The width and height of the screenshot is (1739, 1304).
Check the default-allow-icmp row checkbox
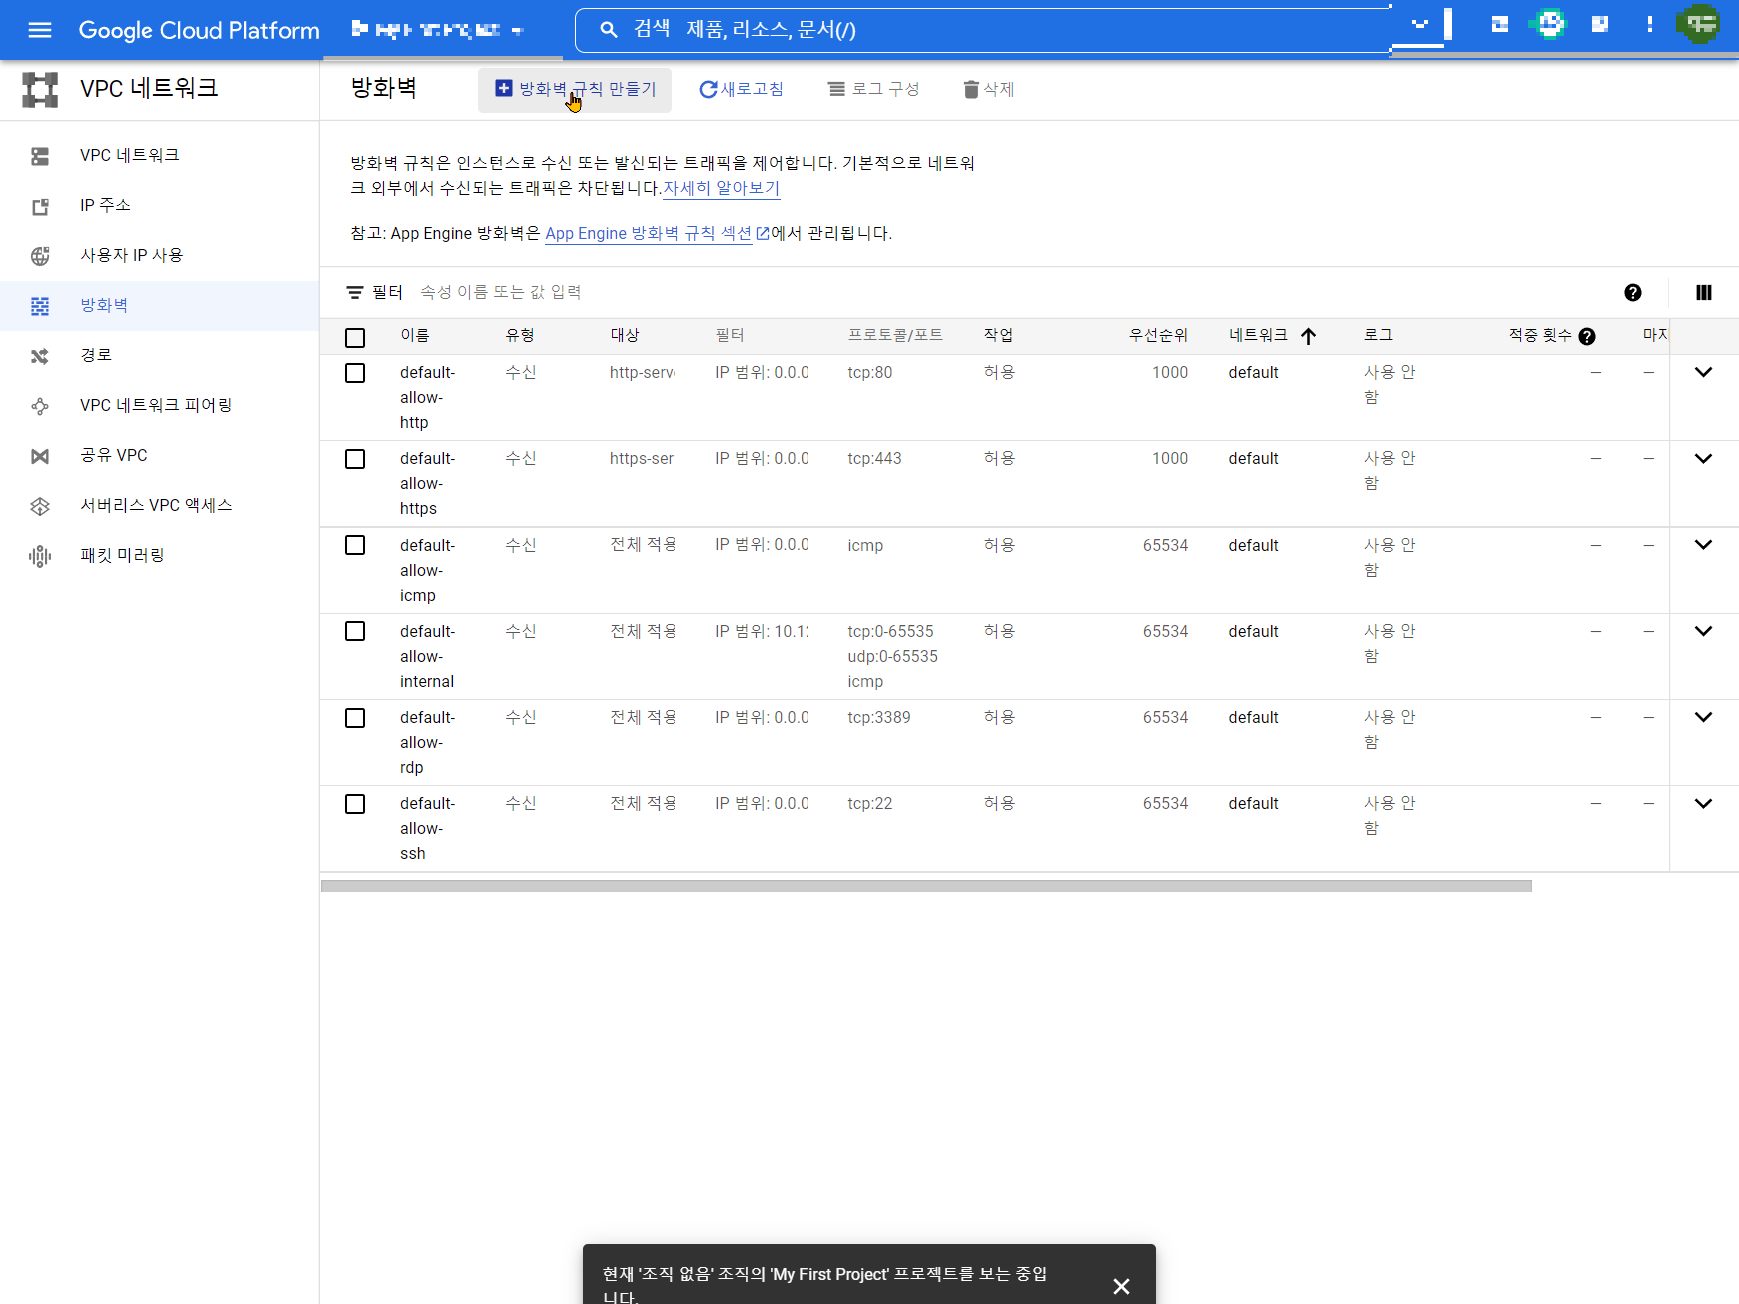point(355,545)
